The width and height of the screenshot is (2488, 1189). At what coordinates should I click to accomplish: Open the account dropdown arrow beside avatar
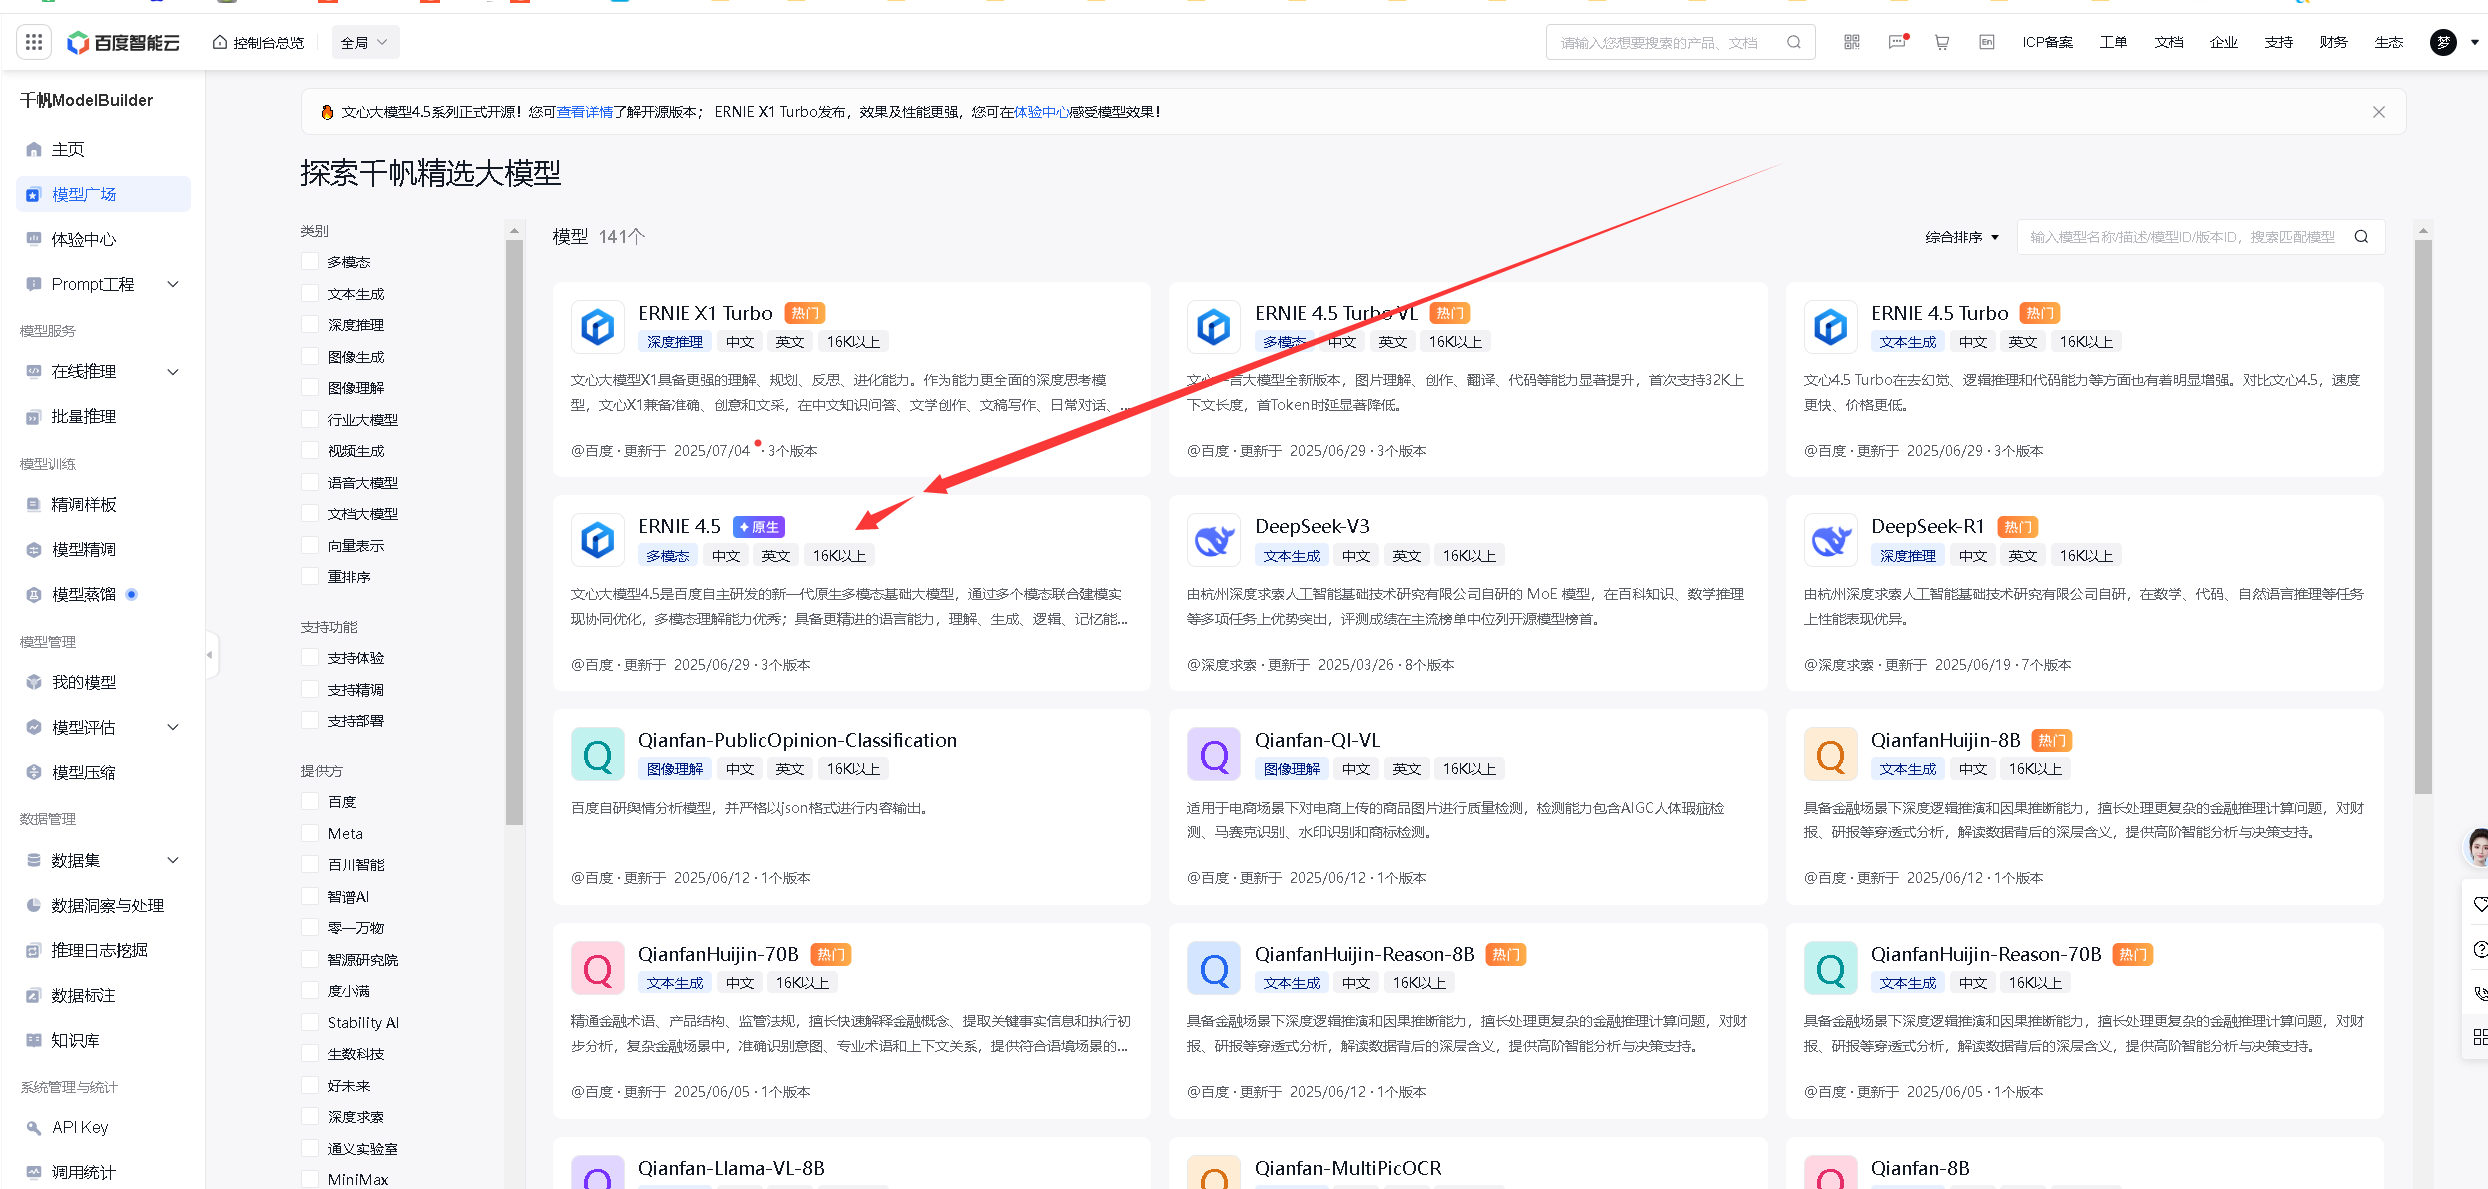[2475, 42]
